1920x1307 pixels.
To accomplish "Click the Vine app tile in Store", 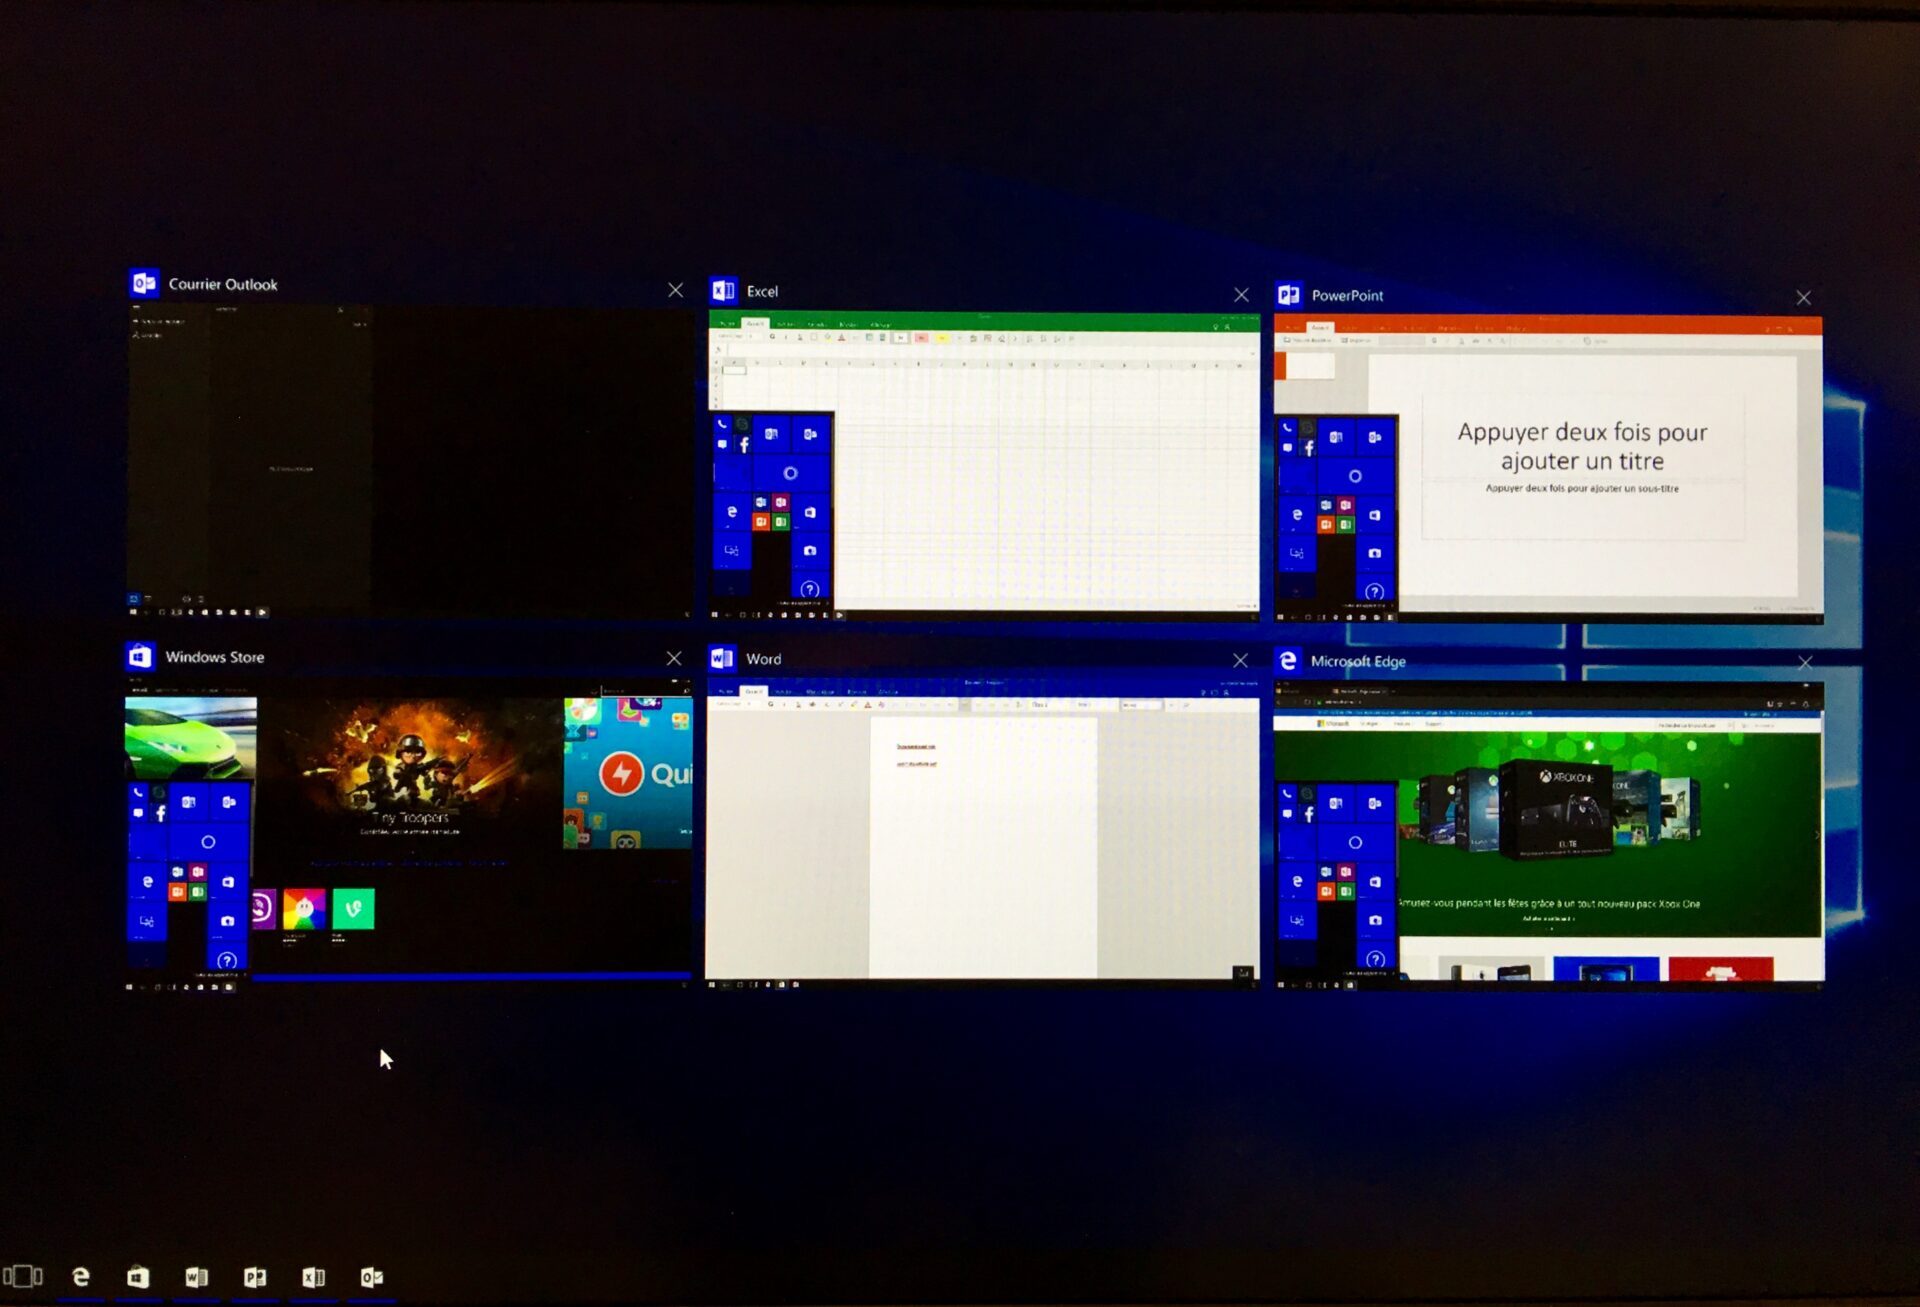I will pyautogui.click(x=353, y=909).
